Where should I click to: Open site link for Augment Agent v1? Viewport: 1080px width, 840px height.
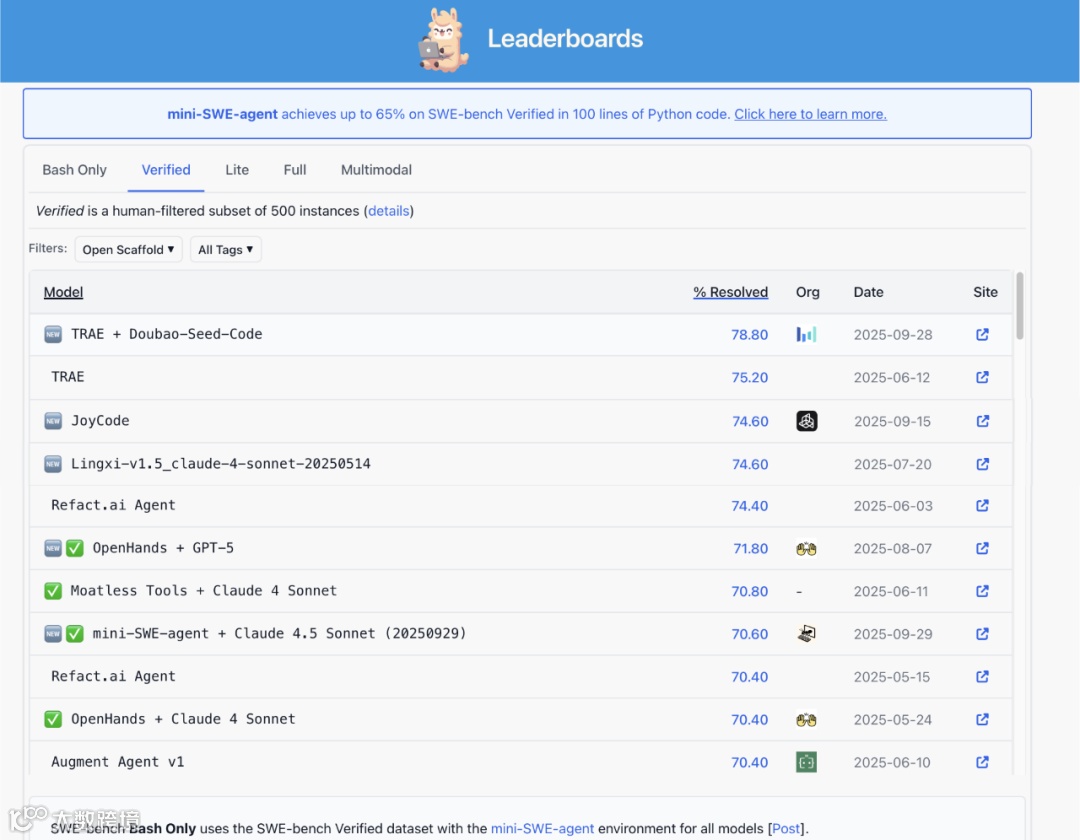point(982,762)
